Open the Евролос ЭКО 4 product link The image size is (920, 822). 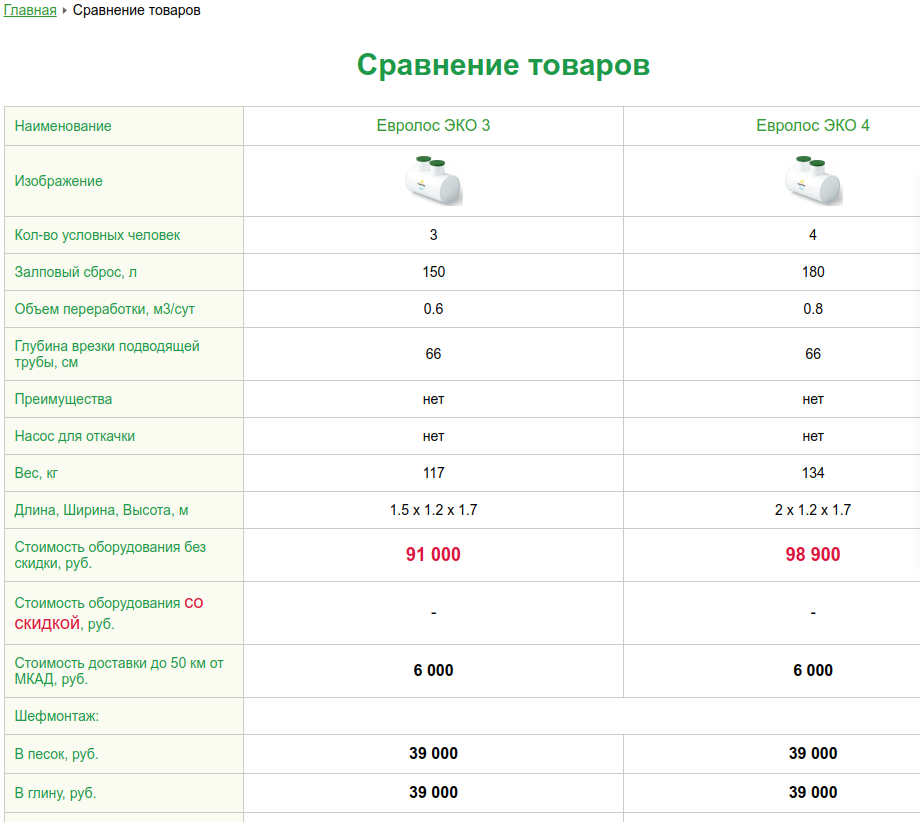pos(813,126)
